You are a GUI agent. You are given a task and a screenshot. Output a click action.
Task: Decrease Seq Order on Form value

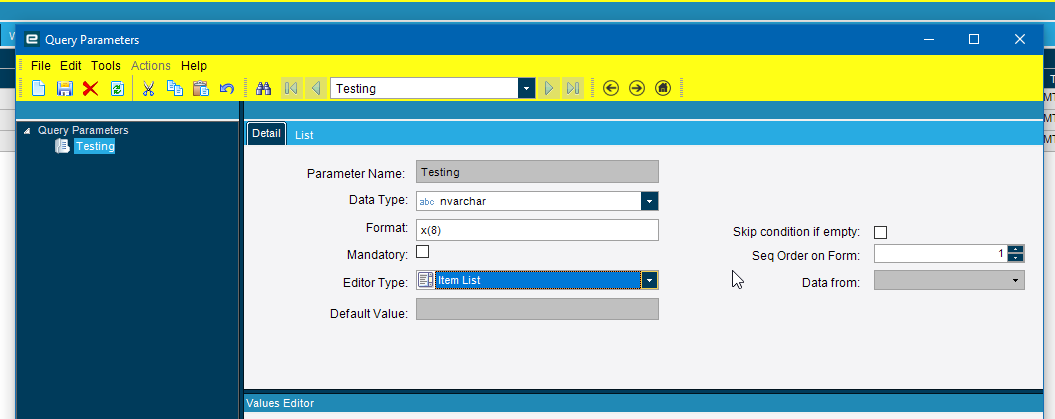[x=1016, y=258]
